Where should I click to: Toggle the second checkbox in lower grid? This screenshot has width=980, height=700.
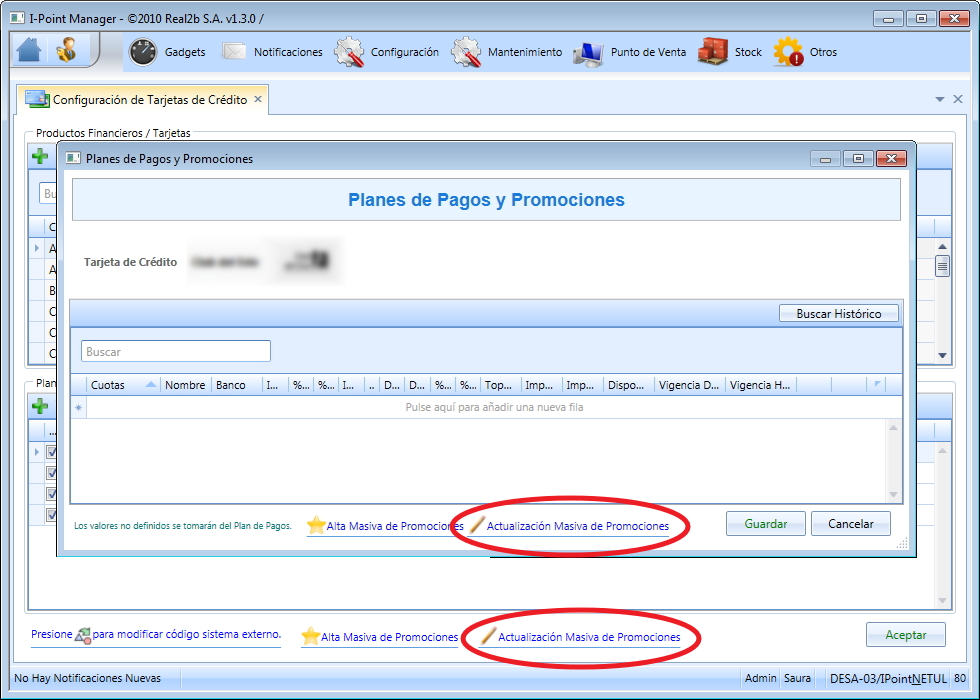[x=51, y=472]
